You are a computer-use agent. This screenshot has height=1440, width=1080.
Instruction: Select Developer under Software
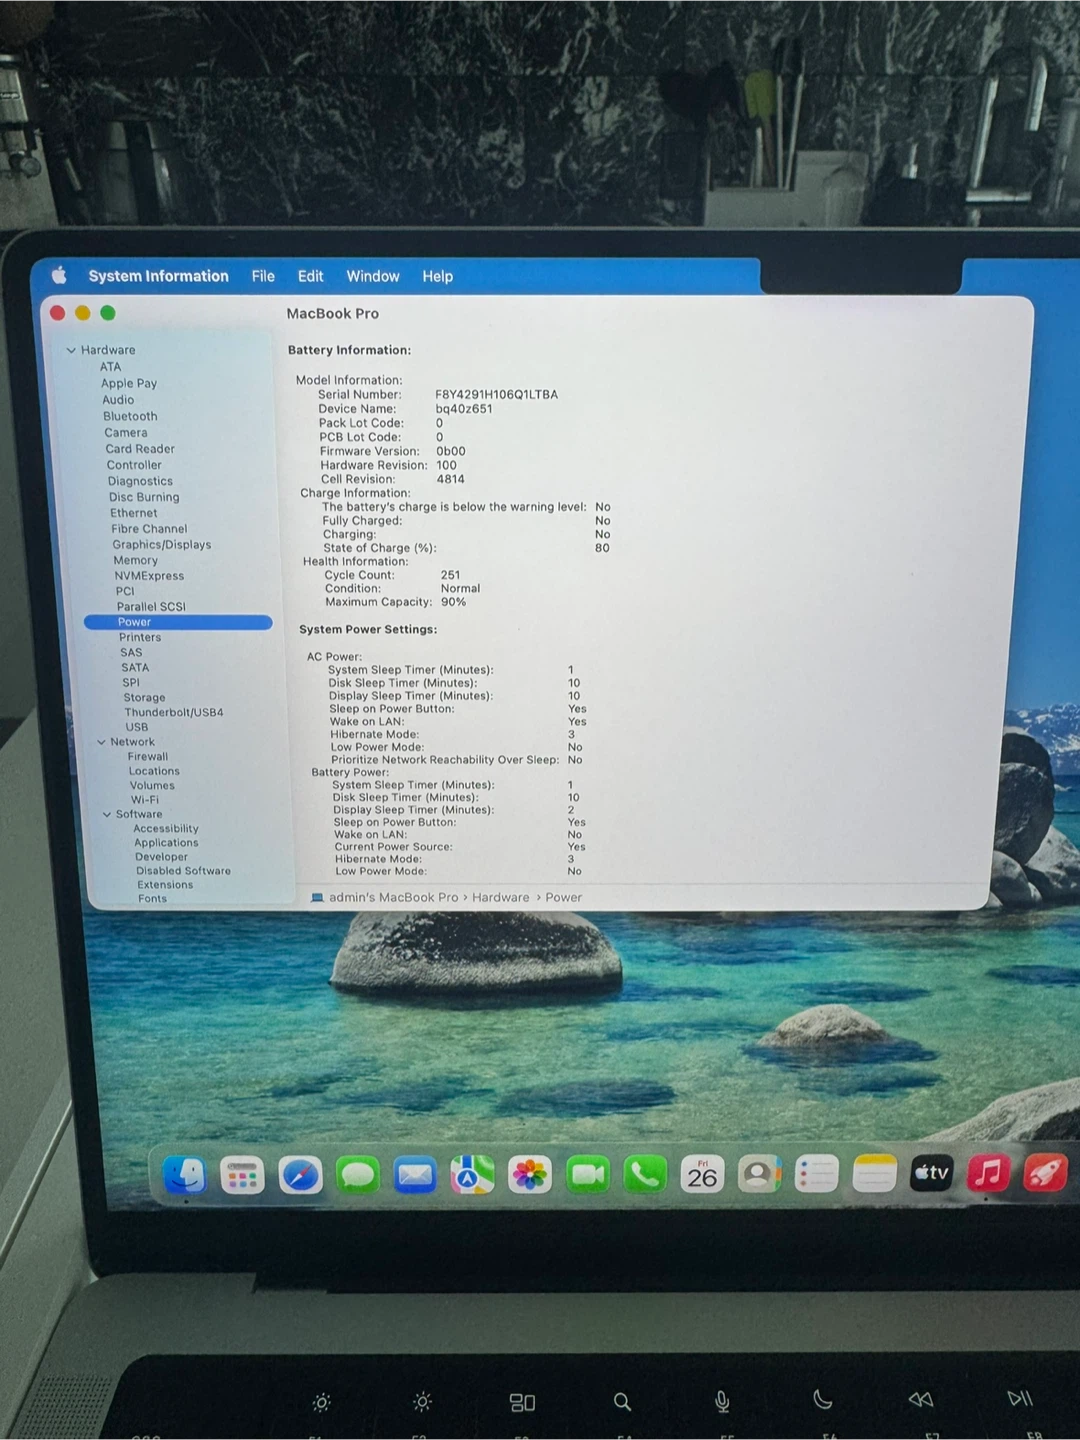coord(161,857)
